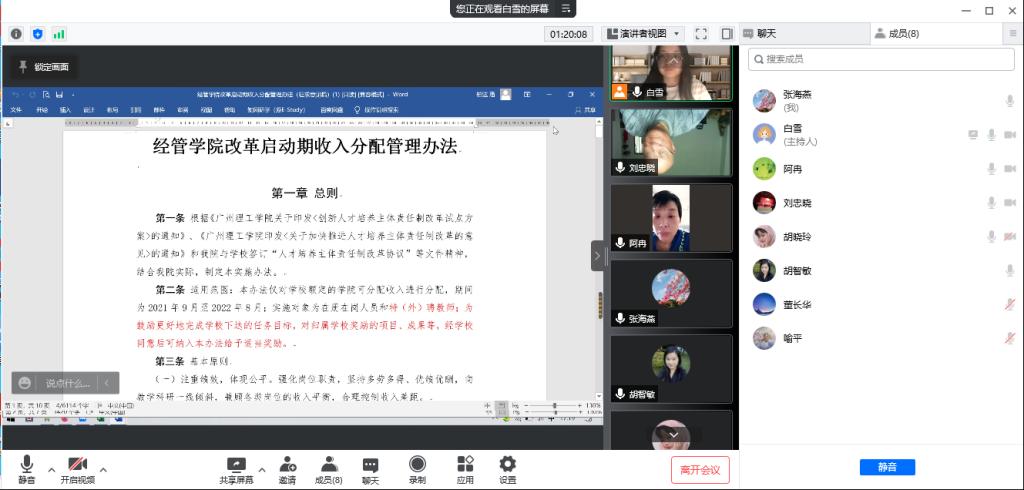Open 设置 settings gear in toolbar
The image size is (1024, 490).
tap(507, 465)
